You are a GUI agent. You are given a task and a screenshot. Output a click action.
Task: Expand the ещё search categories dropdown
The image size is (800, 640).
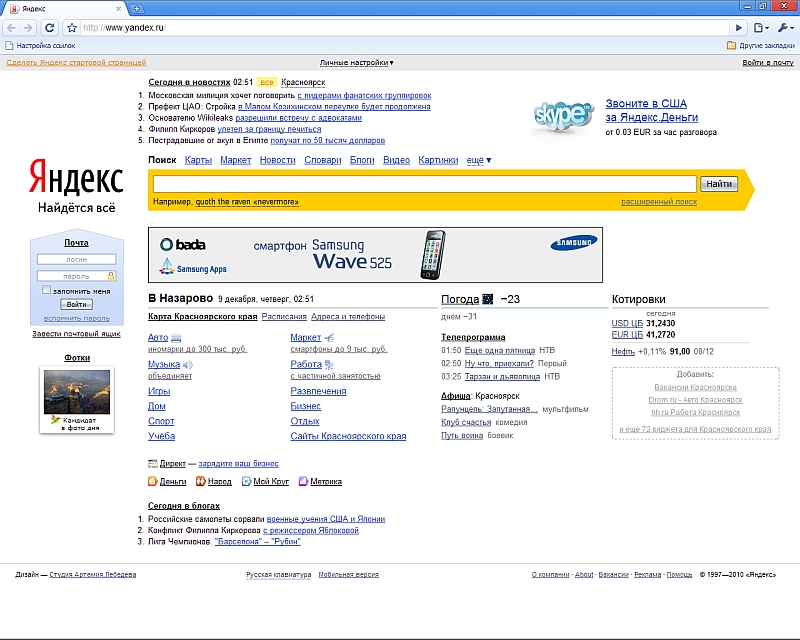pyautogui.click(x=479, y=160)
